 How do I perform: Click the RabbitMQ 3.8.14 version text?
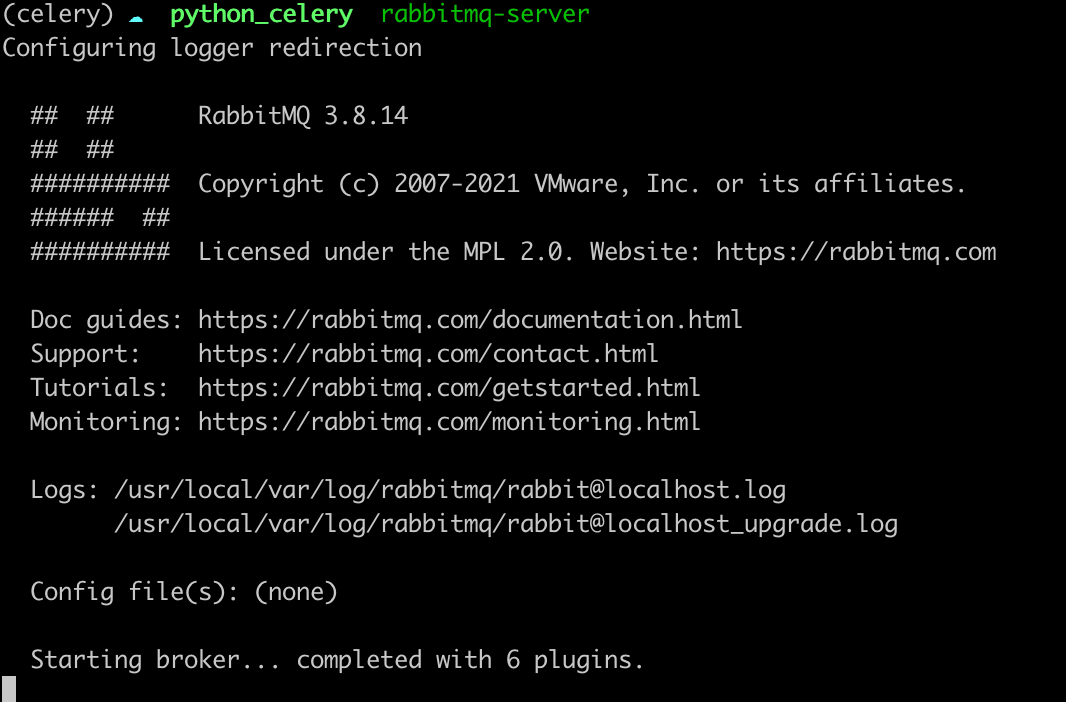[x=300, y=115]
